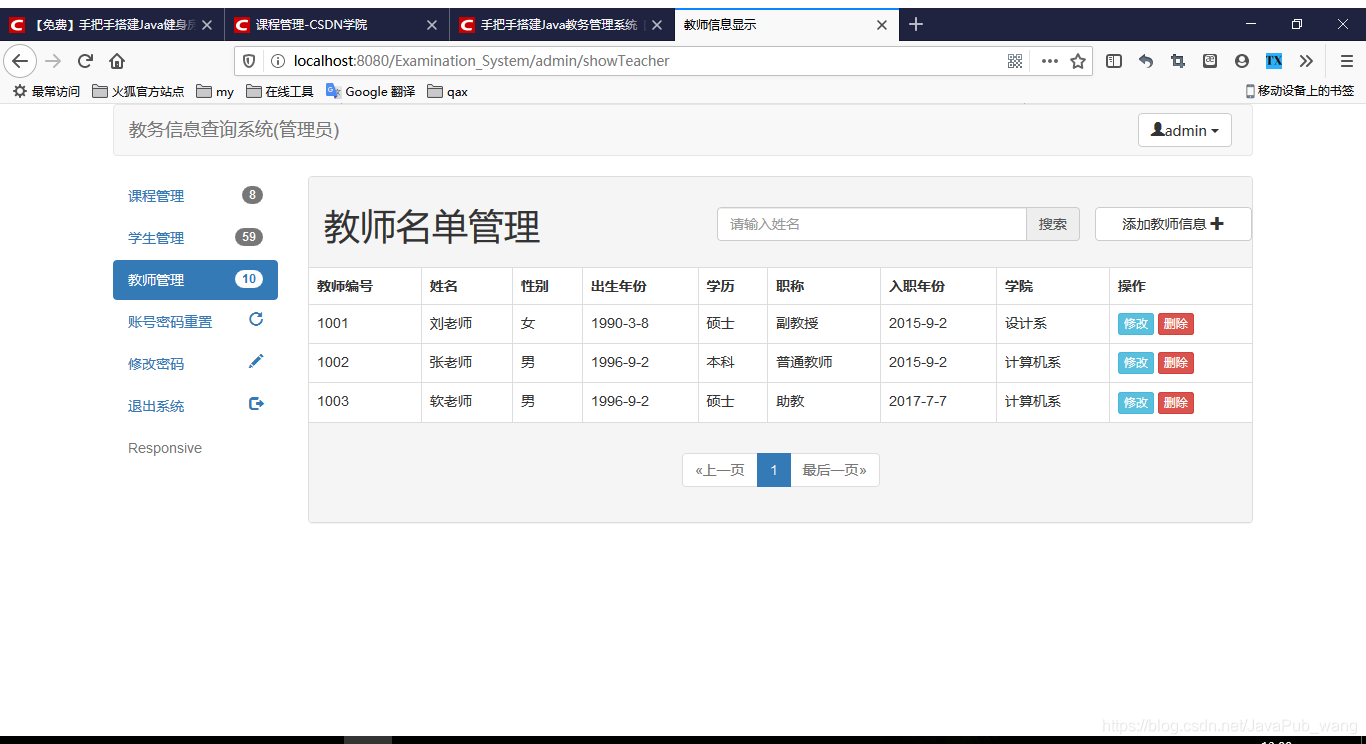The image size is (1366, 744).
Task: Show site information icon in address bar
Action: click(277, 61)
